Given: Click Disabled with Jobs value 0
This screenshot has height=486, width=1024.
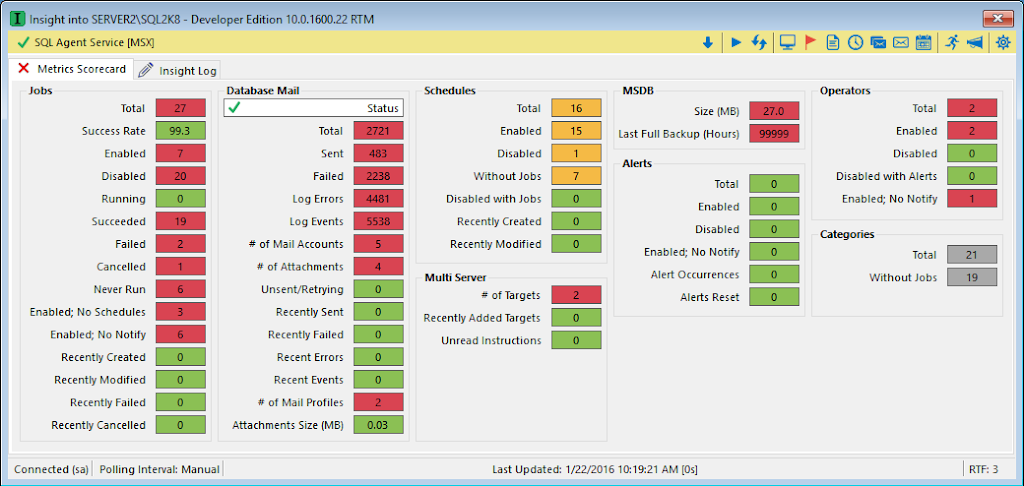Looking at the screenshot, I should coord(576,199).
